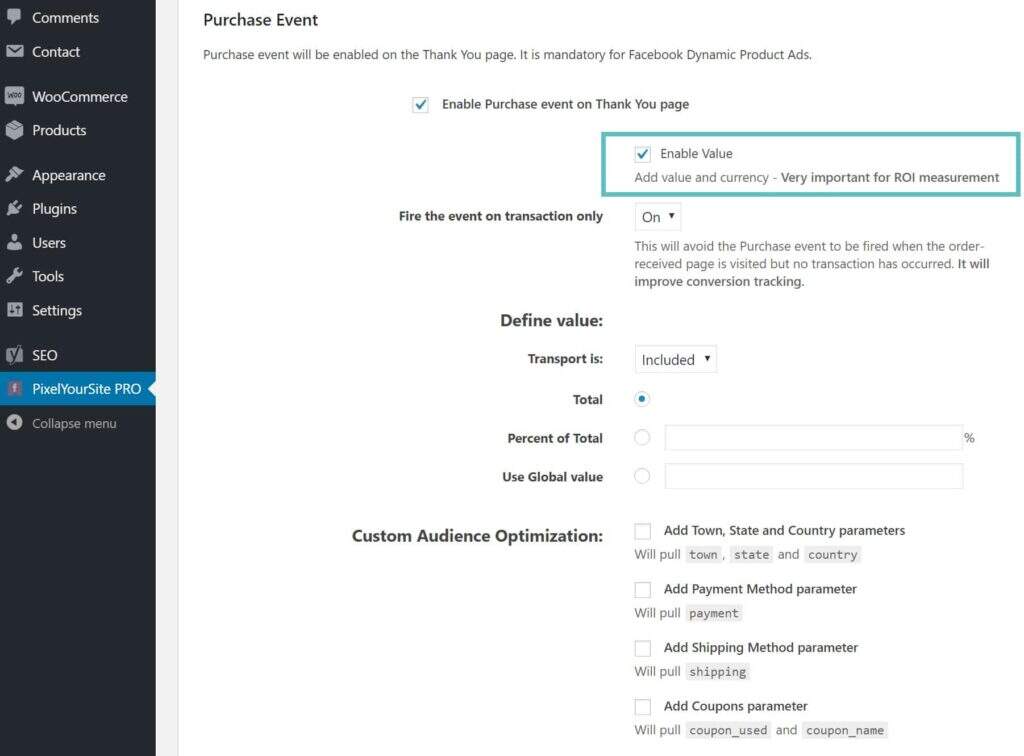Screen dimensions: 1024x756
Task: Open the Fire the event on transaction dropdown
Action: point(658,217)
